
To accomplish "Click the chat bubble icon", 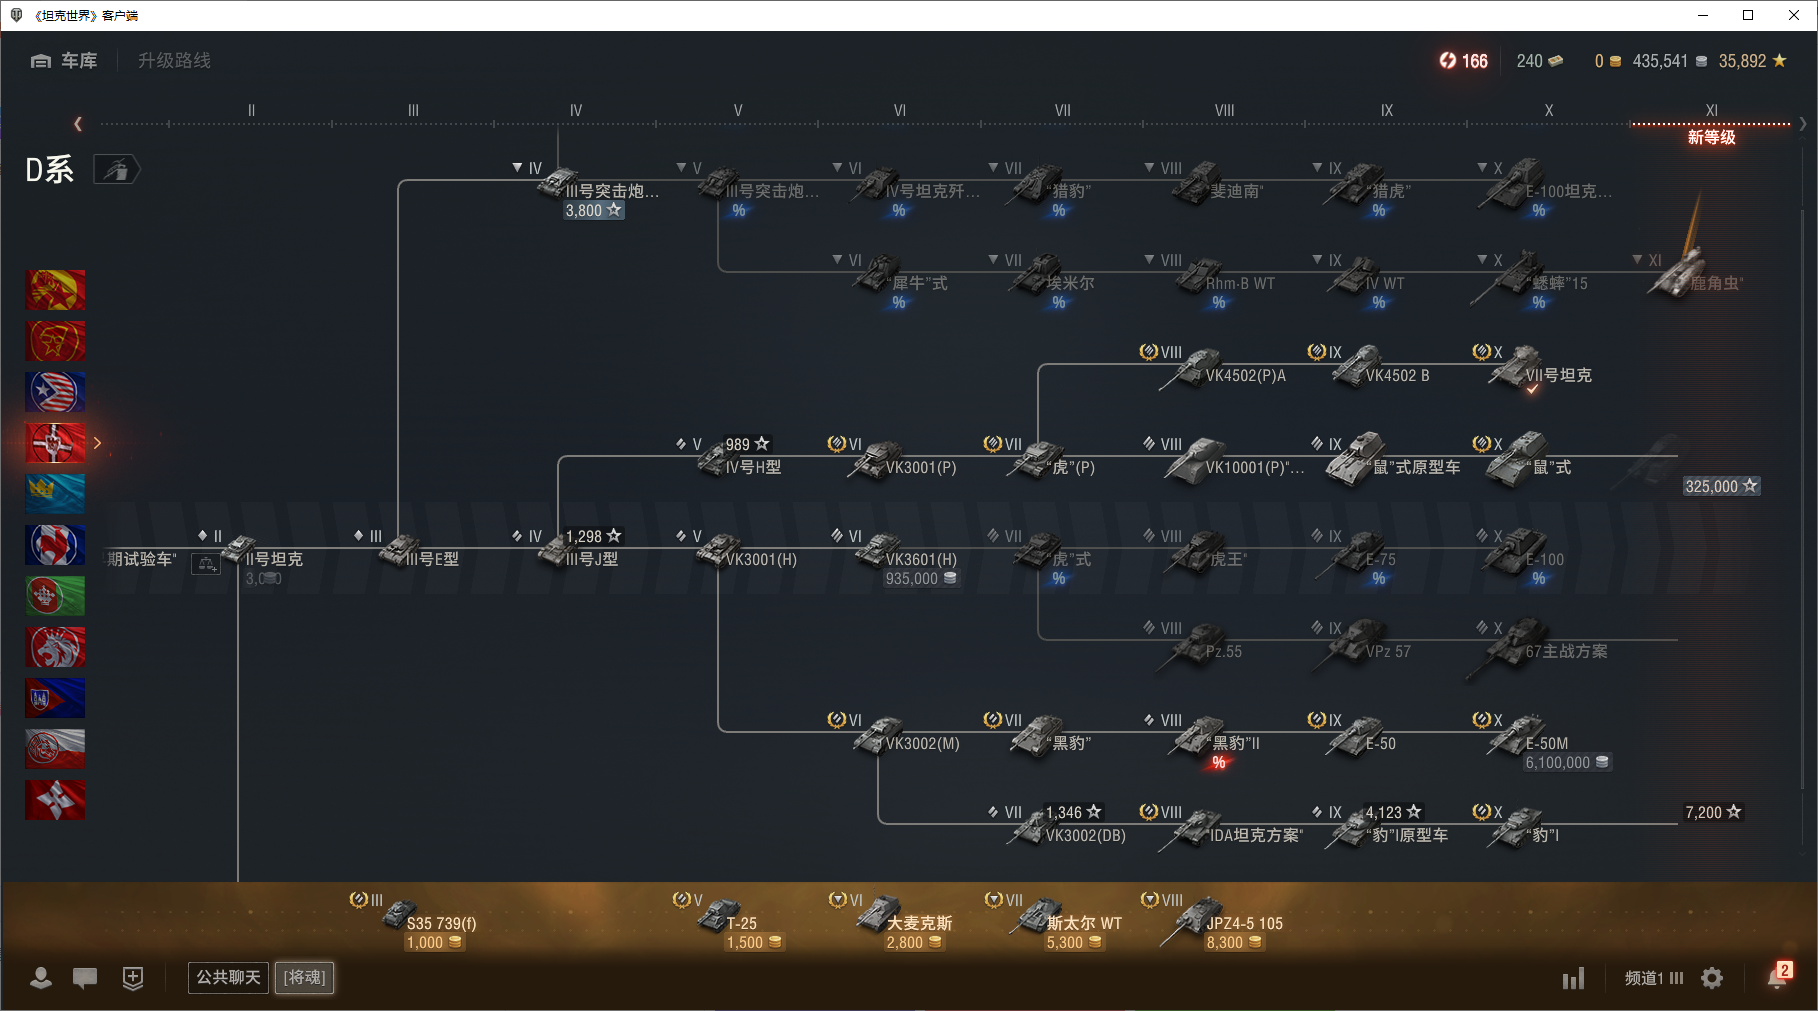I will (85, 978).
